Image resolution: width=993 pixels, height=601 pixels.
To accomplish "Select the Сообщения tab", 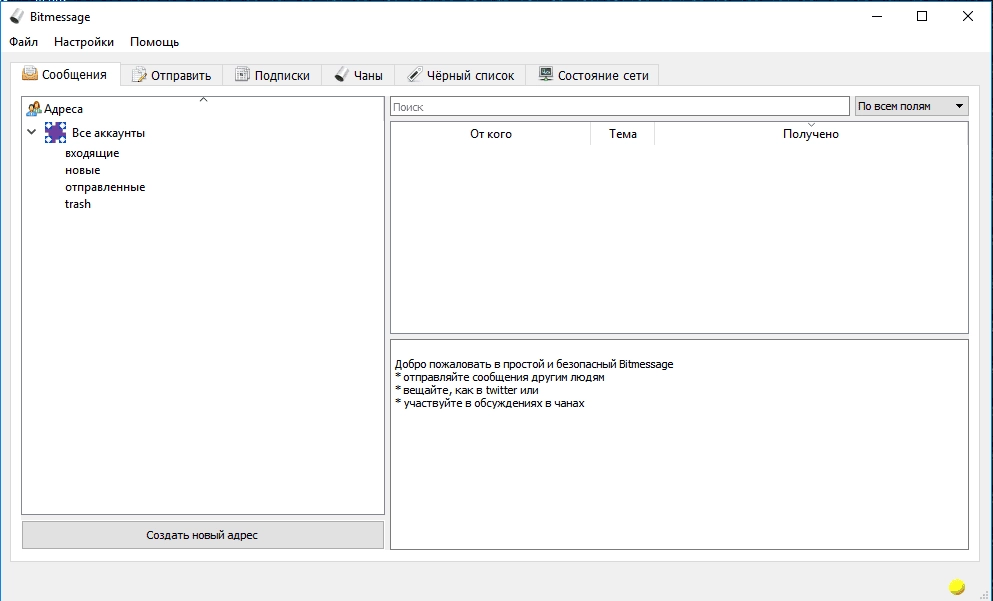I will 65,74.
